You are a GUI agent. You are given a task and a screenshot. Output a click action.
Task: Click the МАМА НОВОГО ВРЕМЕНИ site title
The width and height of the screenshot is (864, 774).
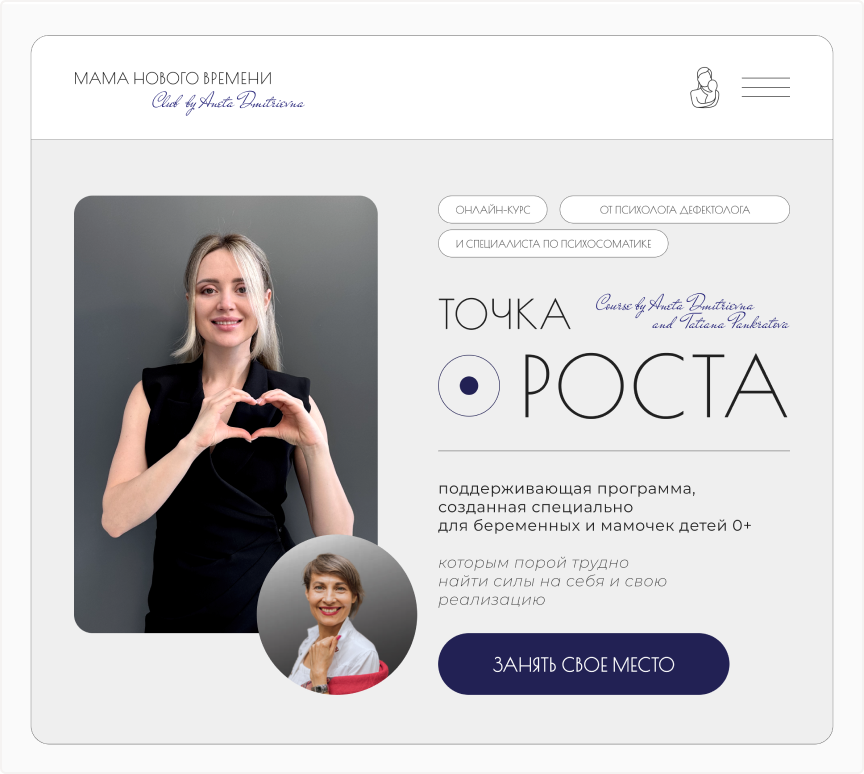(172, 78)
